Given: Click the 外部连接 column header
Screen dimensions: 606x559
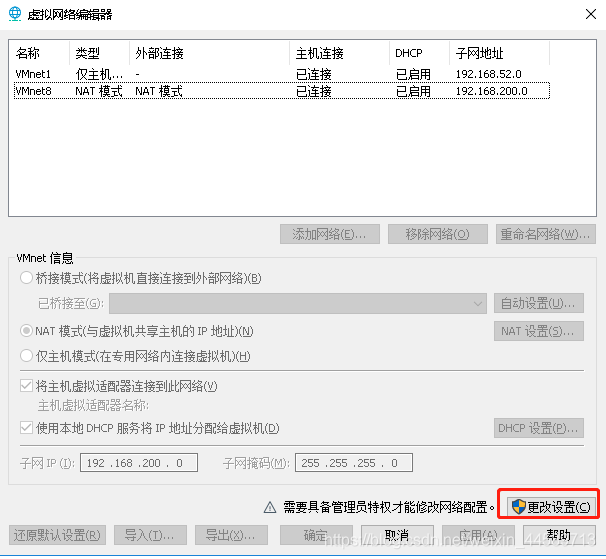Looking at the screenshot, I should click(x=209, y=53).
